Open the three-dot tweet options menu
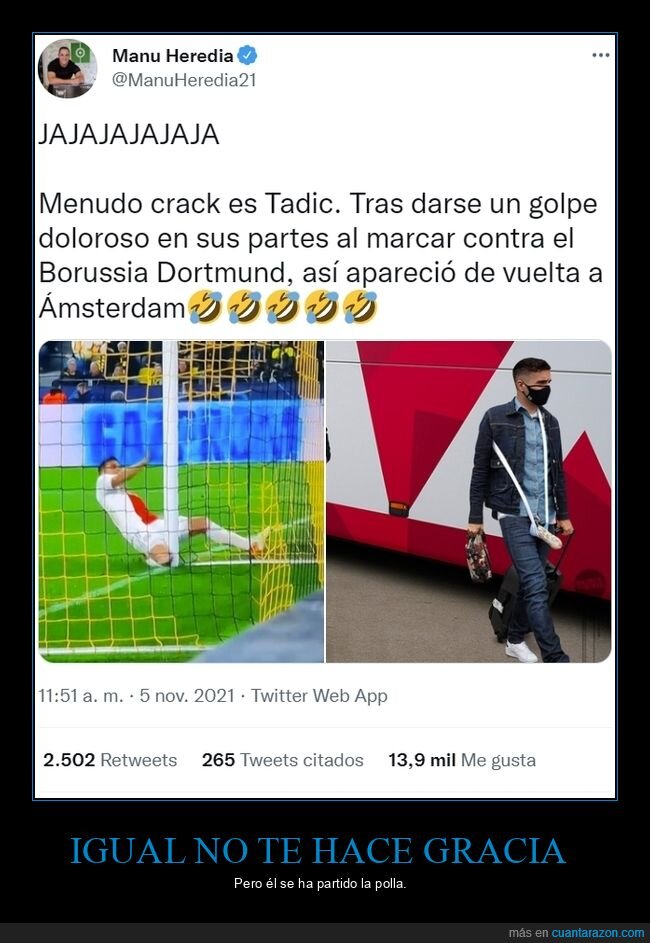Image resolution: width=650 pixels, height=943 pixels. click(x=601, y=55)
